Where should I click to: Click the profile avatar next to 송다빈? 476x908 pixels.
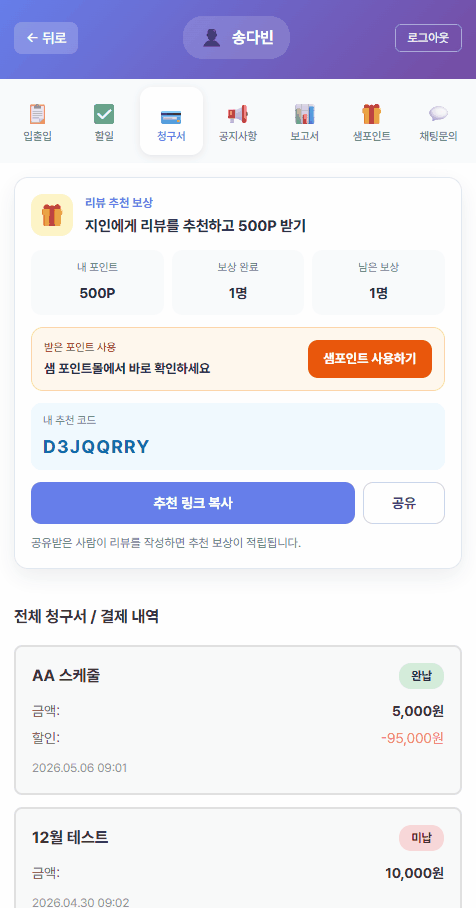[x=211, y=38]
